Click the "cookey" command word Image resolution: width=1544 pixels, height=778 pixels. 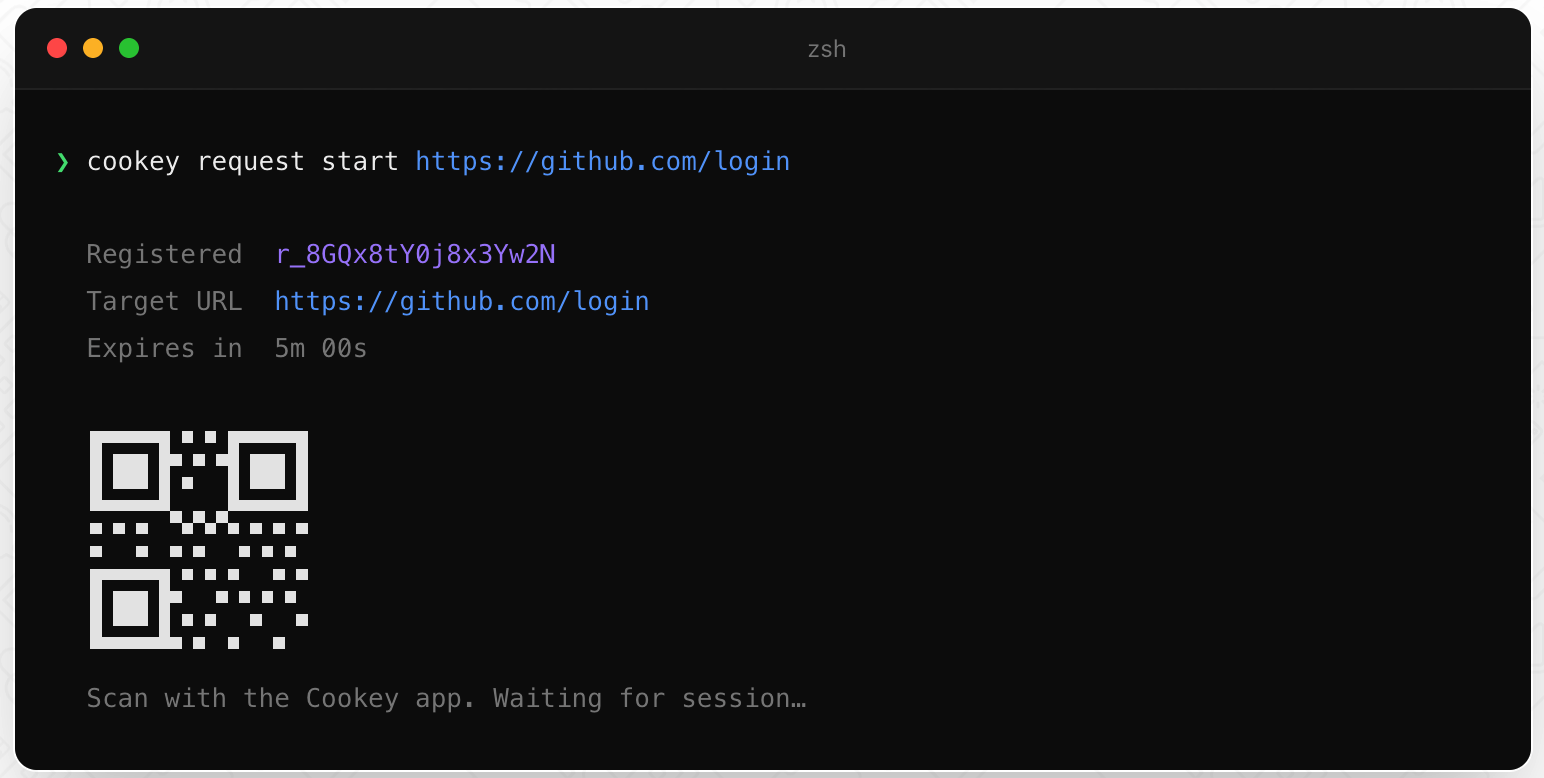(x=133, y=162)
